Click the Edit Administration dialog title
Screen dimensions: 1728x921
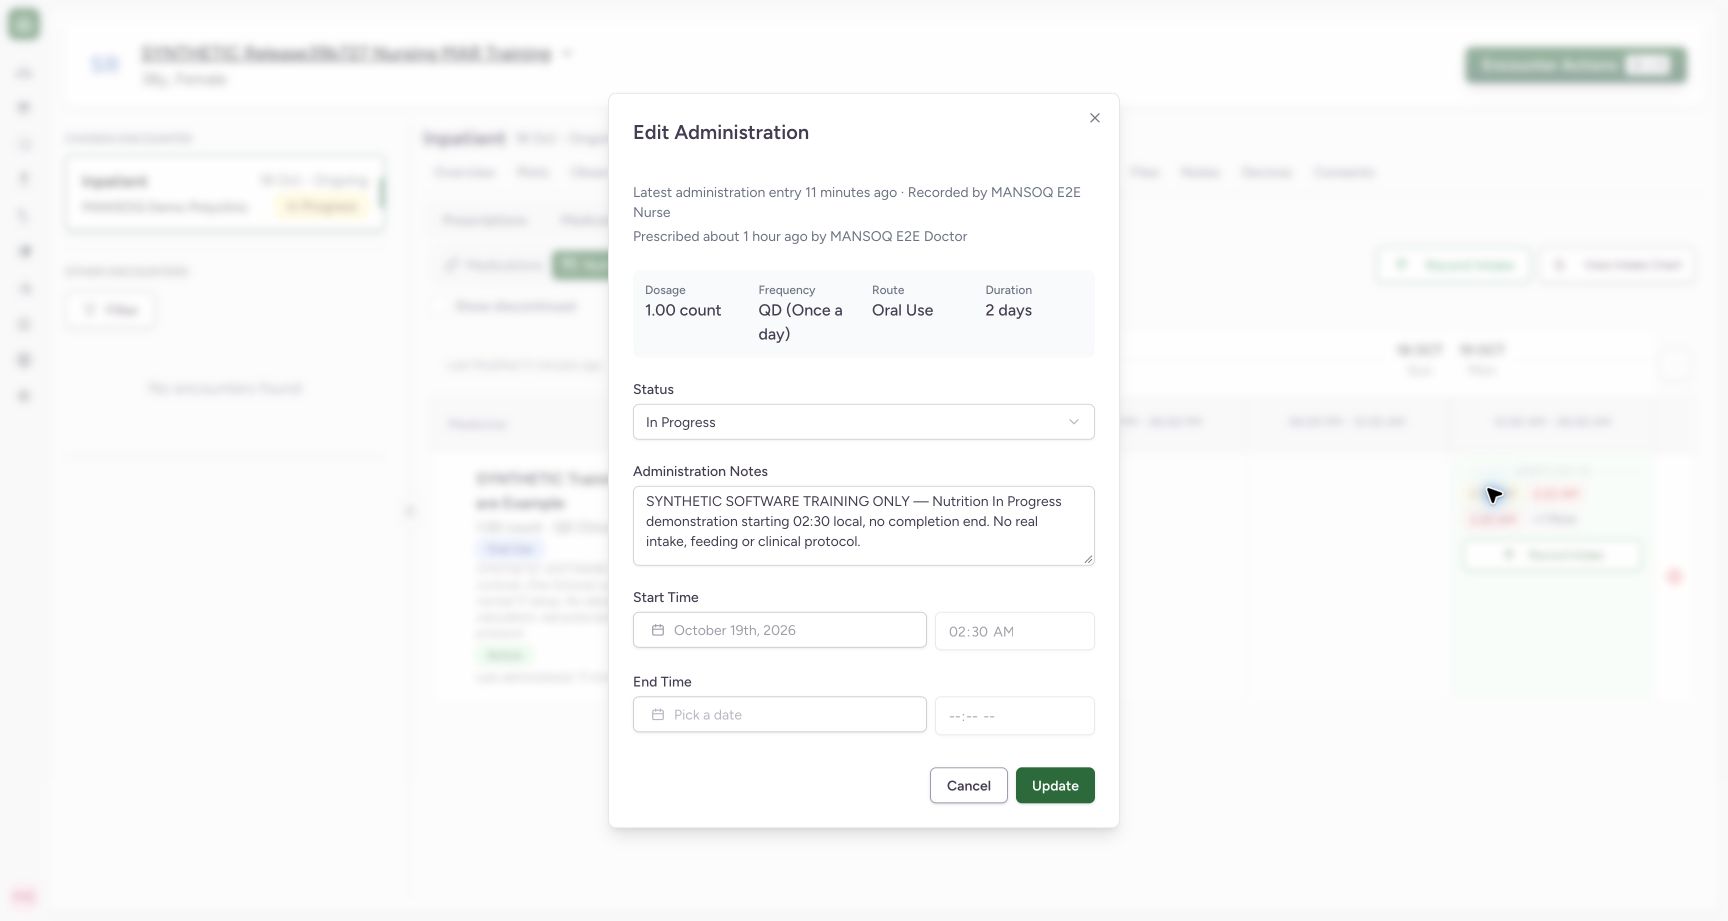pos(721,132)
